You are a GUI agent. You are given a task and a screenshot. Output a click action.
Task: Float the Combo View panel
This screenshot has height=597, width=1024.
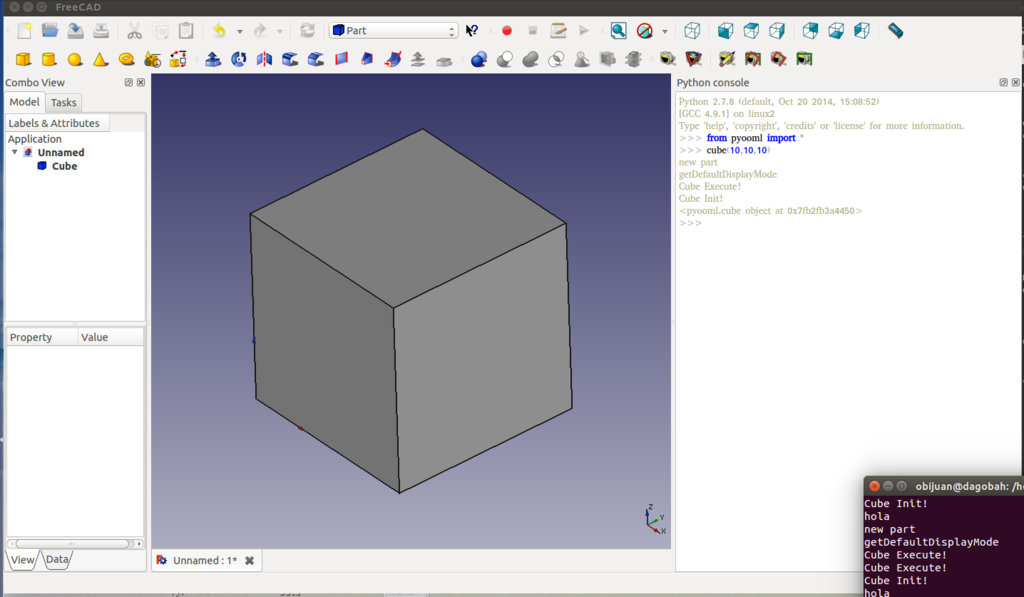129,83
